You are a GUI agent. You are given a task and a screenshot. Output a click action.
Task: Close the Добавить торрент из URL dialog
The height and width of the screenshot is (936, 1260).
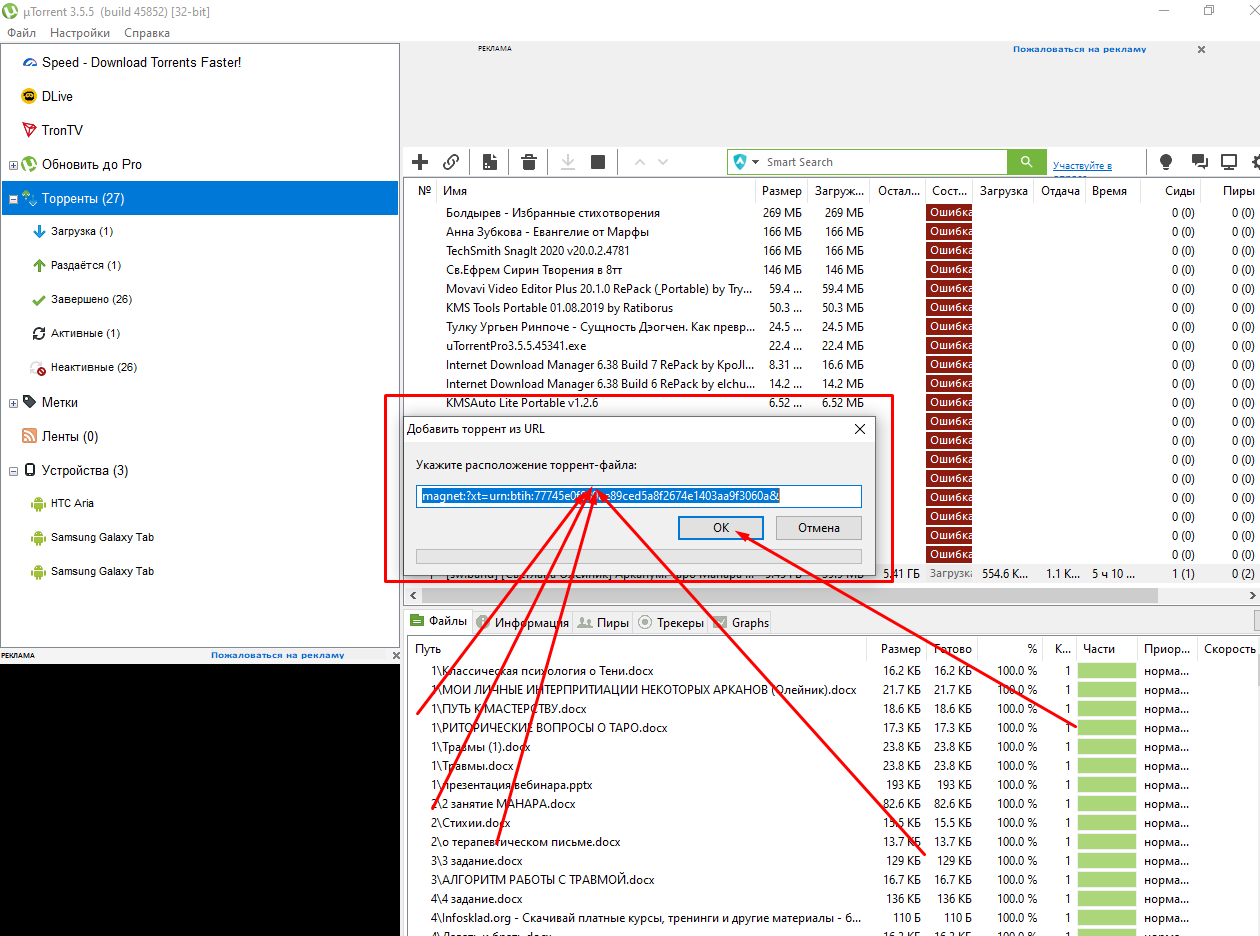click(x=859, y=429)
